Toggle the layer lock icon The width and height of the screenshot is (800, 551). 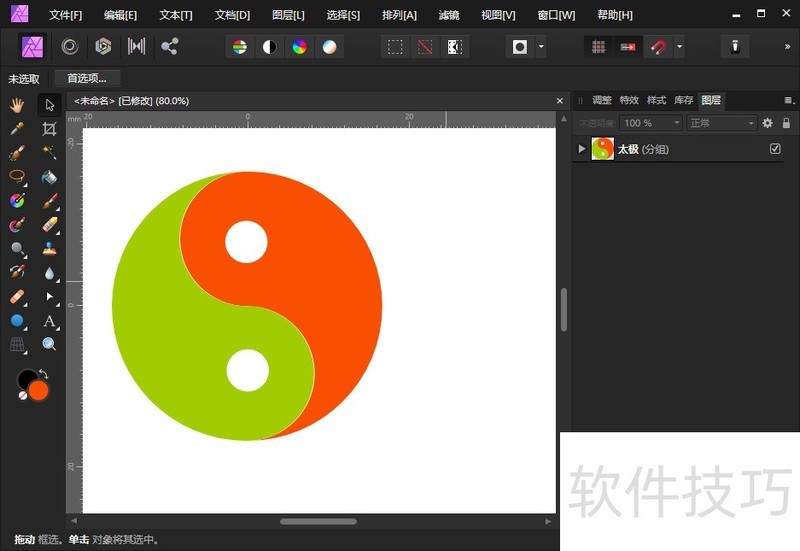(787, 123)
